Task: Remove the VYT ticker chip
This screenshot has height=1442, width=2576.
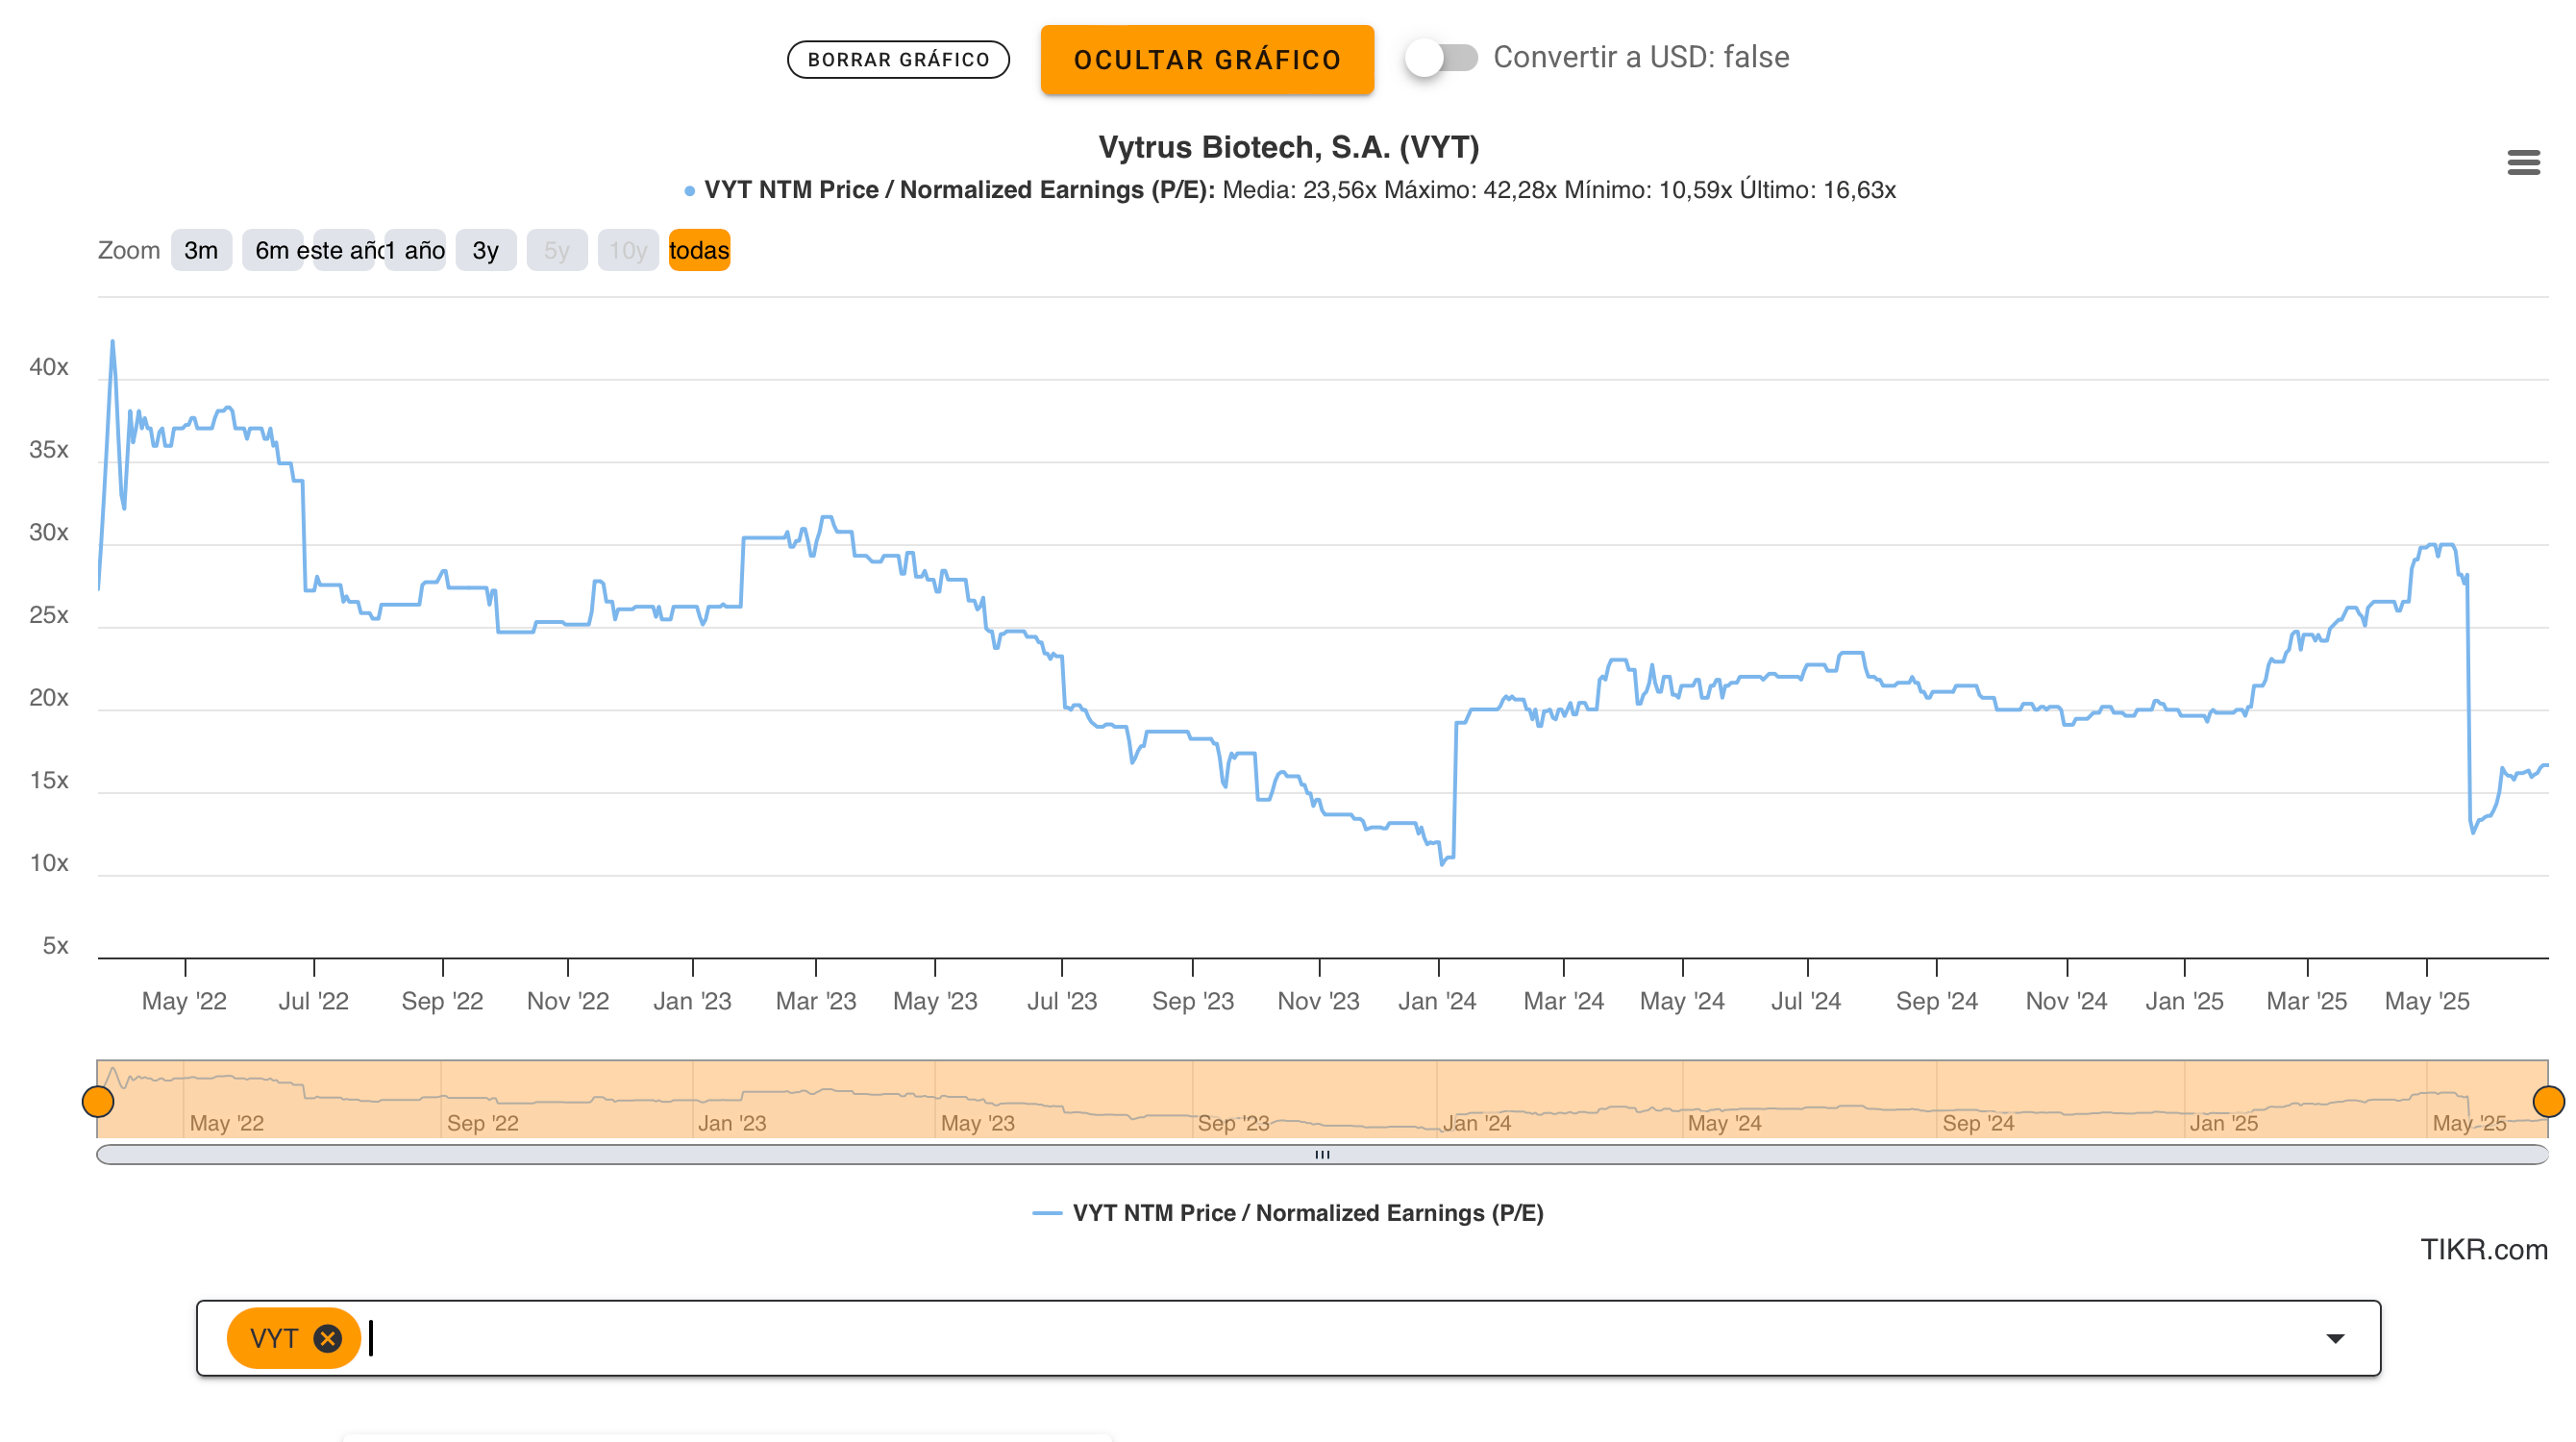Action: [327, 1338]
